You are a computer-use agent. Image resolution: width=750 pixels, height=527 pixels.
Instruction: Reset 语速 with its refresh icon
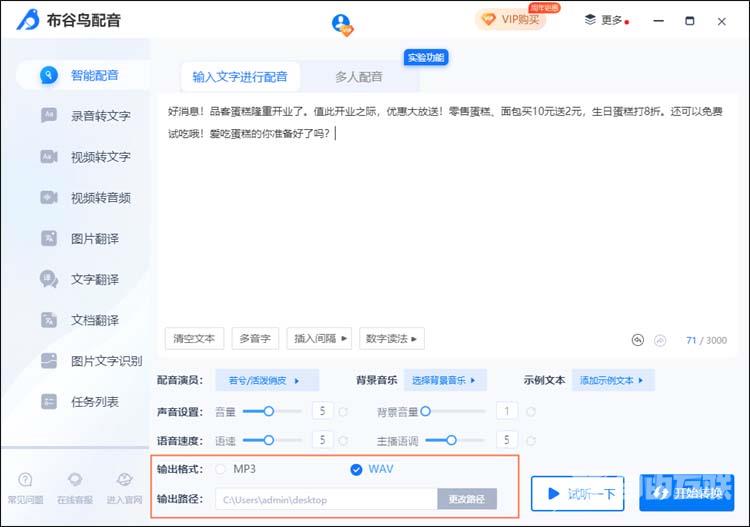343,440
